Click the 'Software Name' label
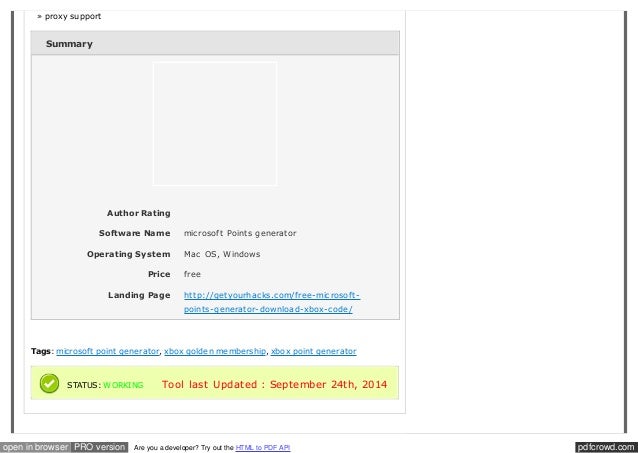The width and height of the screenshot is (638, 453). coord(135,233)
